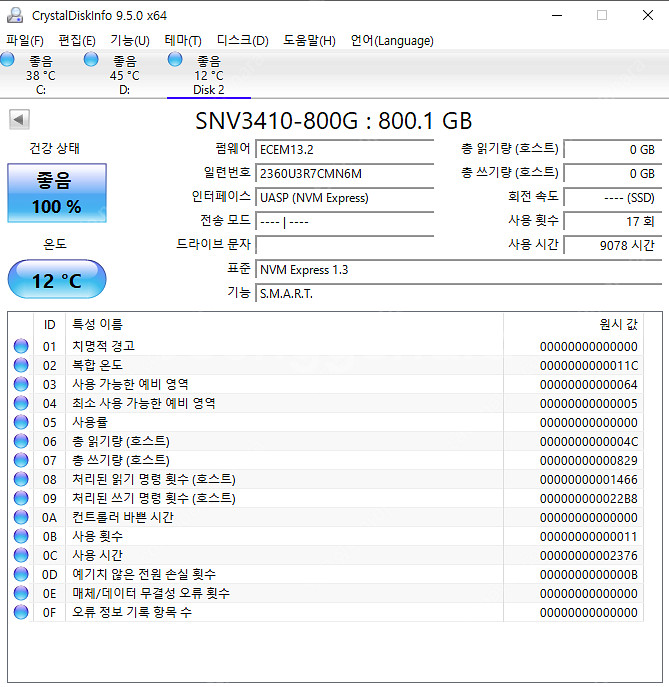Click status orb of 0A 컨트롤러 바쁜 시간

(21, 517)
